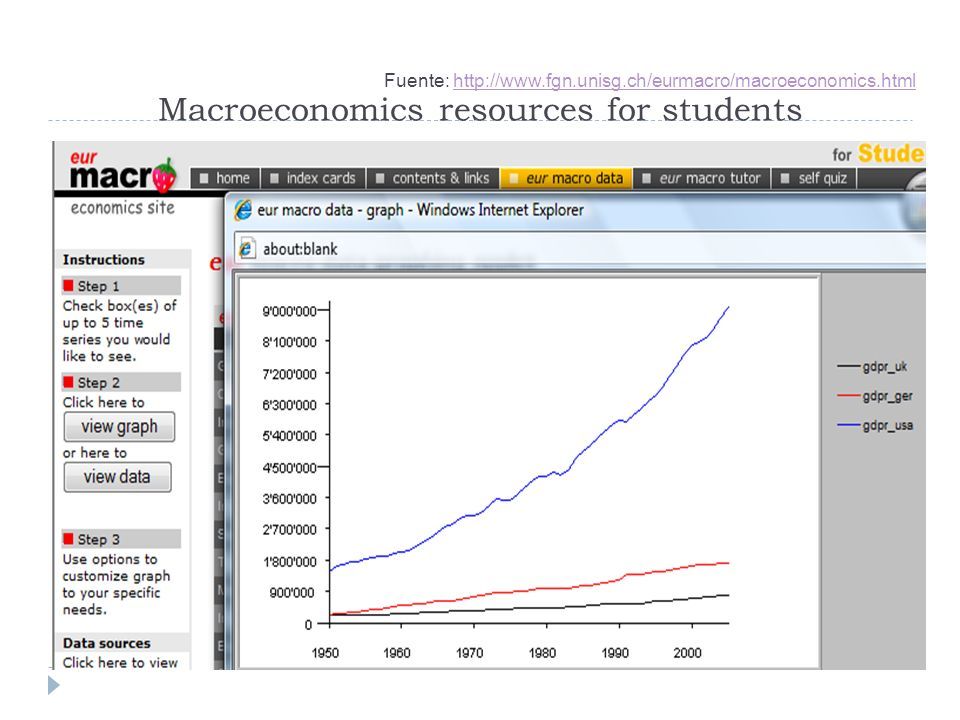Switch to the eur macro tutor tab
960x720 pixels.
pyautogui.click(x=702, y=178)
